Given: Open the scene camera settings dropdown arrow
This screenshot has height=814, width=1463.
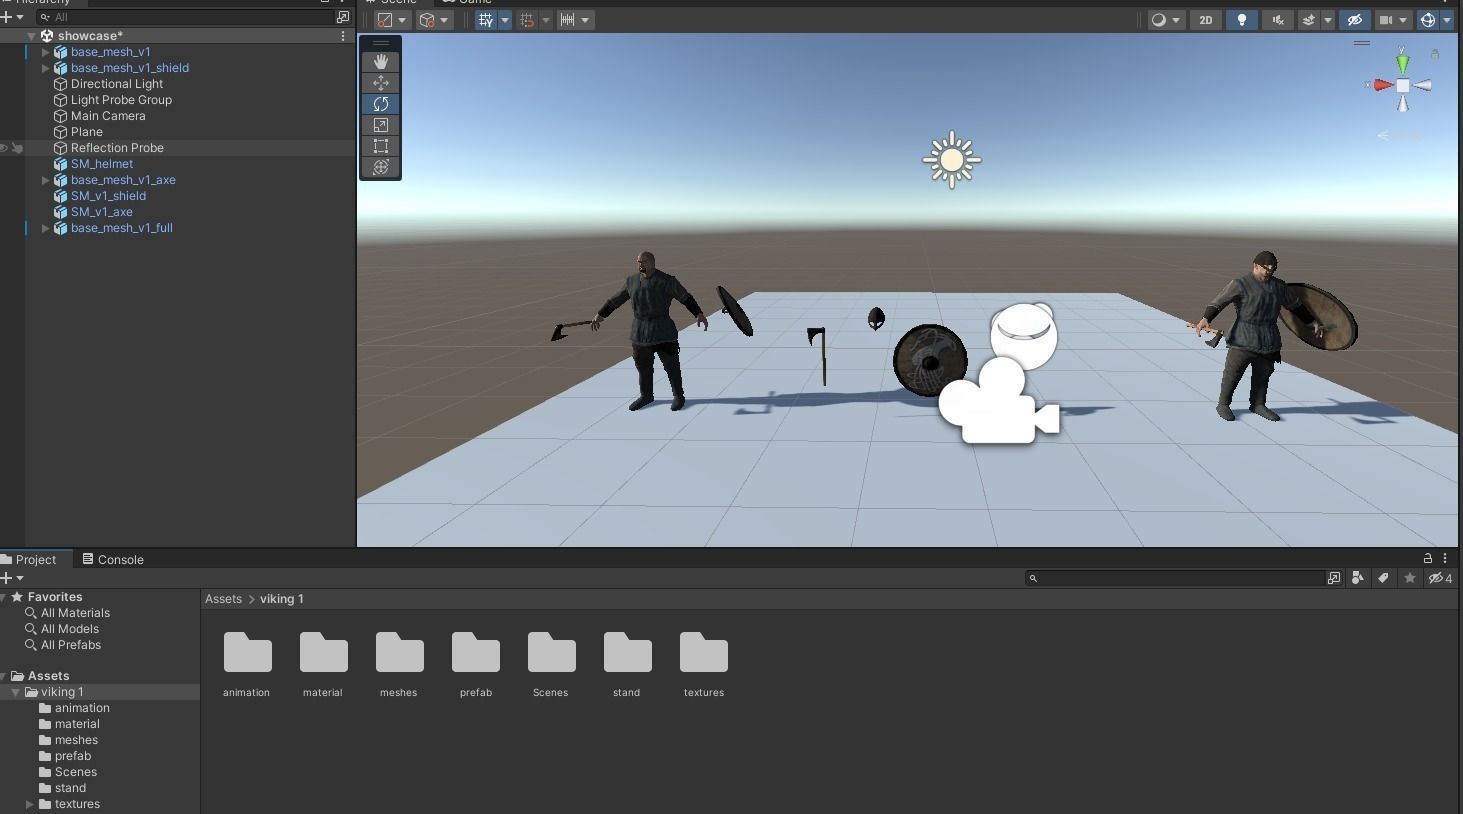Looking at the screenshot, I should (x=1404, y=20).
